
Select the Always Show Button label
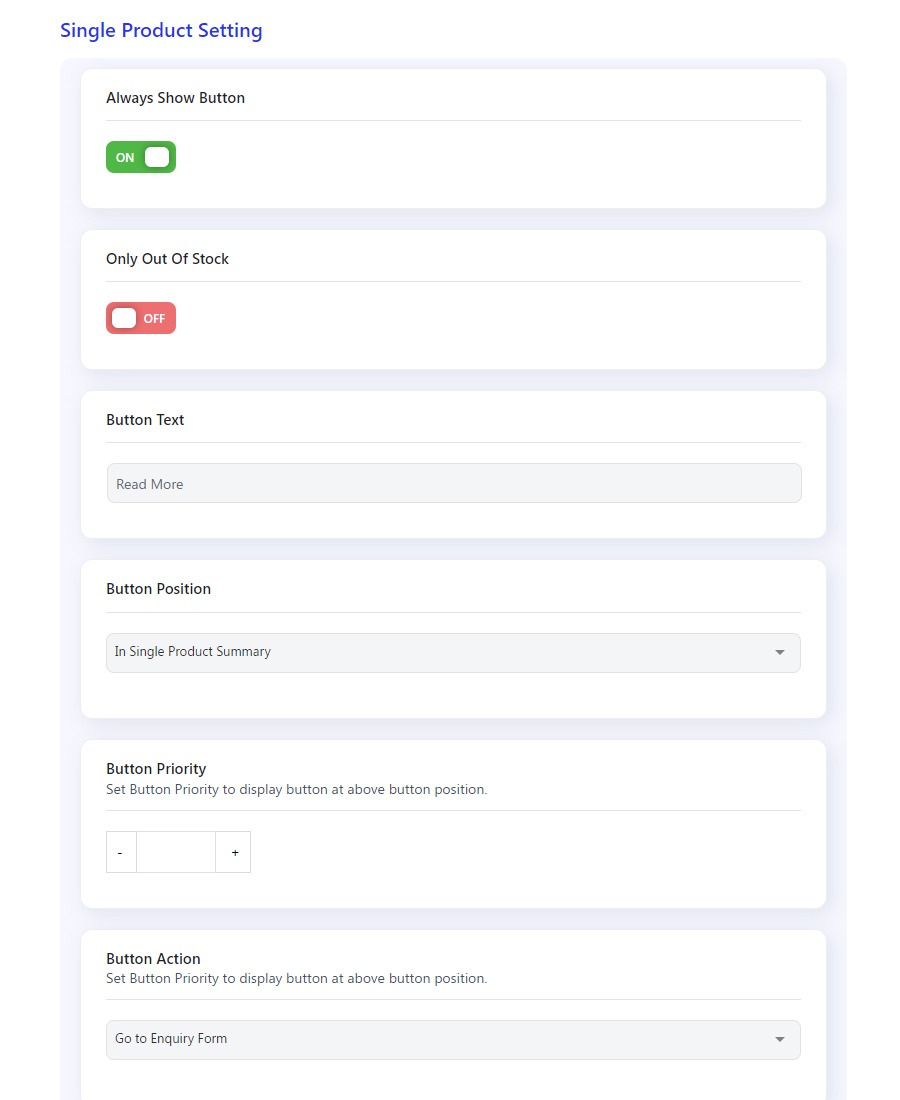(175, 98)
